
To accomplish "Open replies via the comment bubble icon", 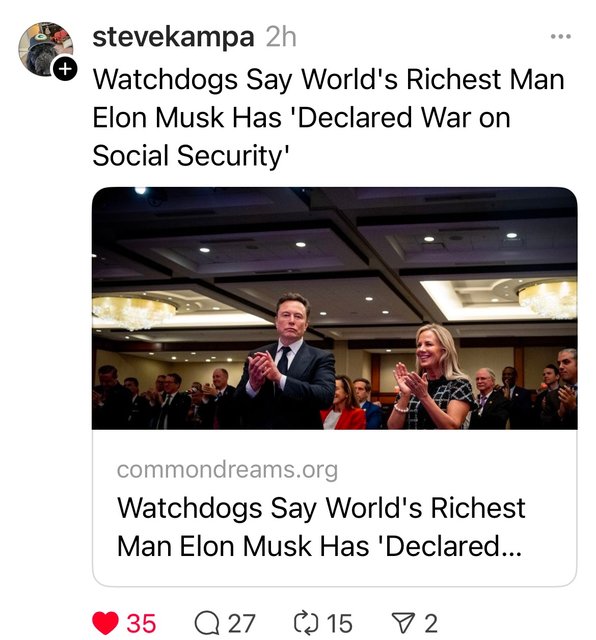I will tap(208, 623).
